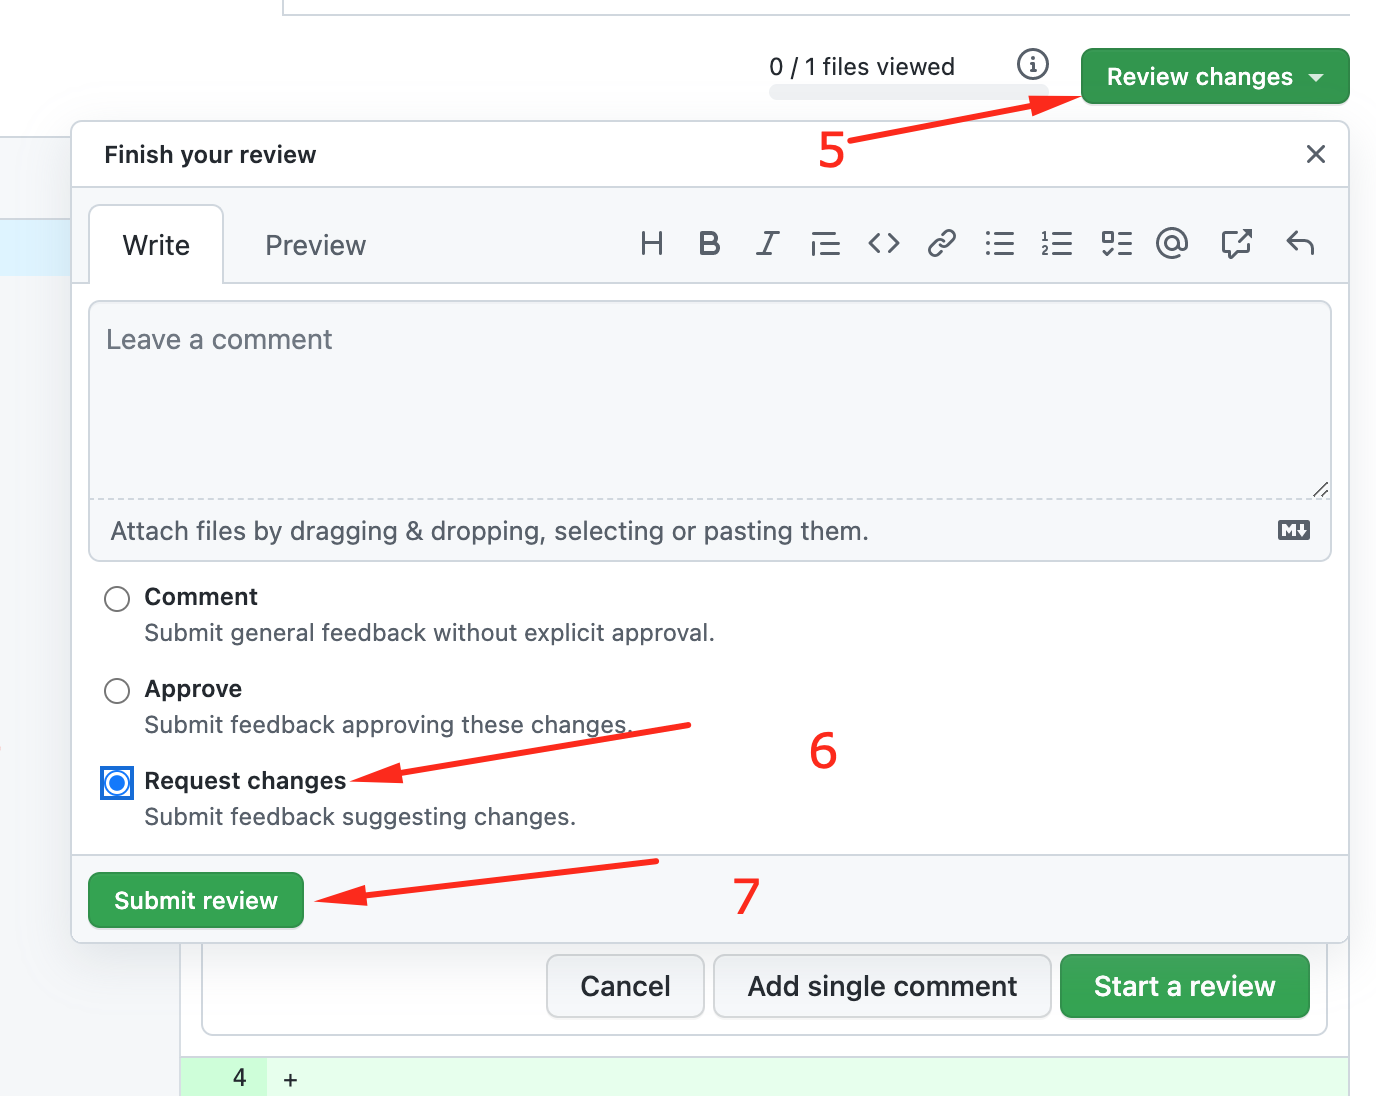The width and height of the screenshot is (1376, 1096).
Task: Insert a heading with the H icon
Action: pyautogui.click(x=652, y=243)
